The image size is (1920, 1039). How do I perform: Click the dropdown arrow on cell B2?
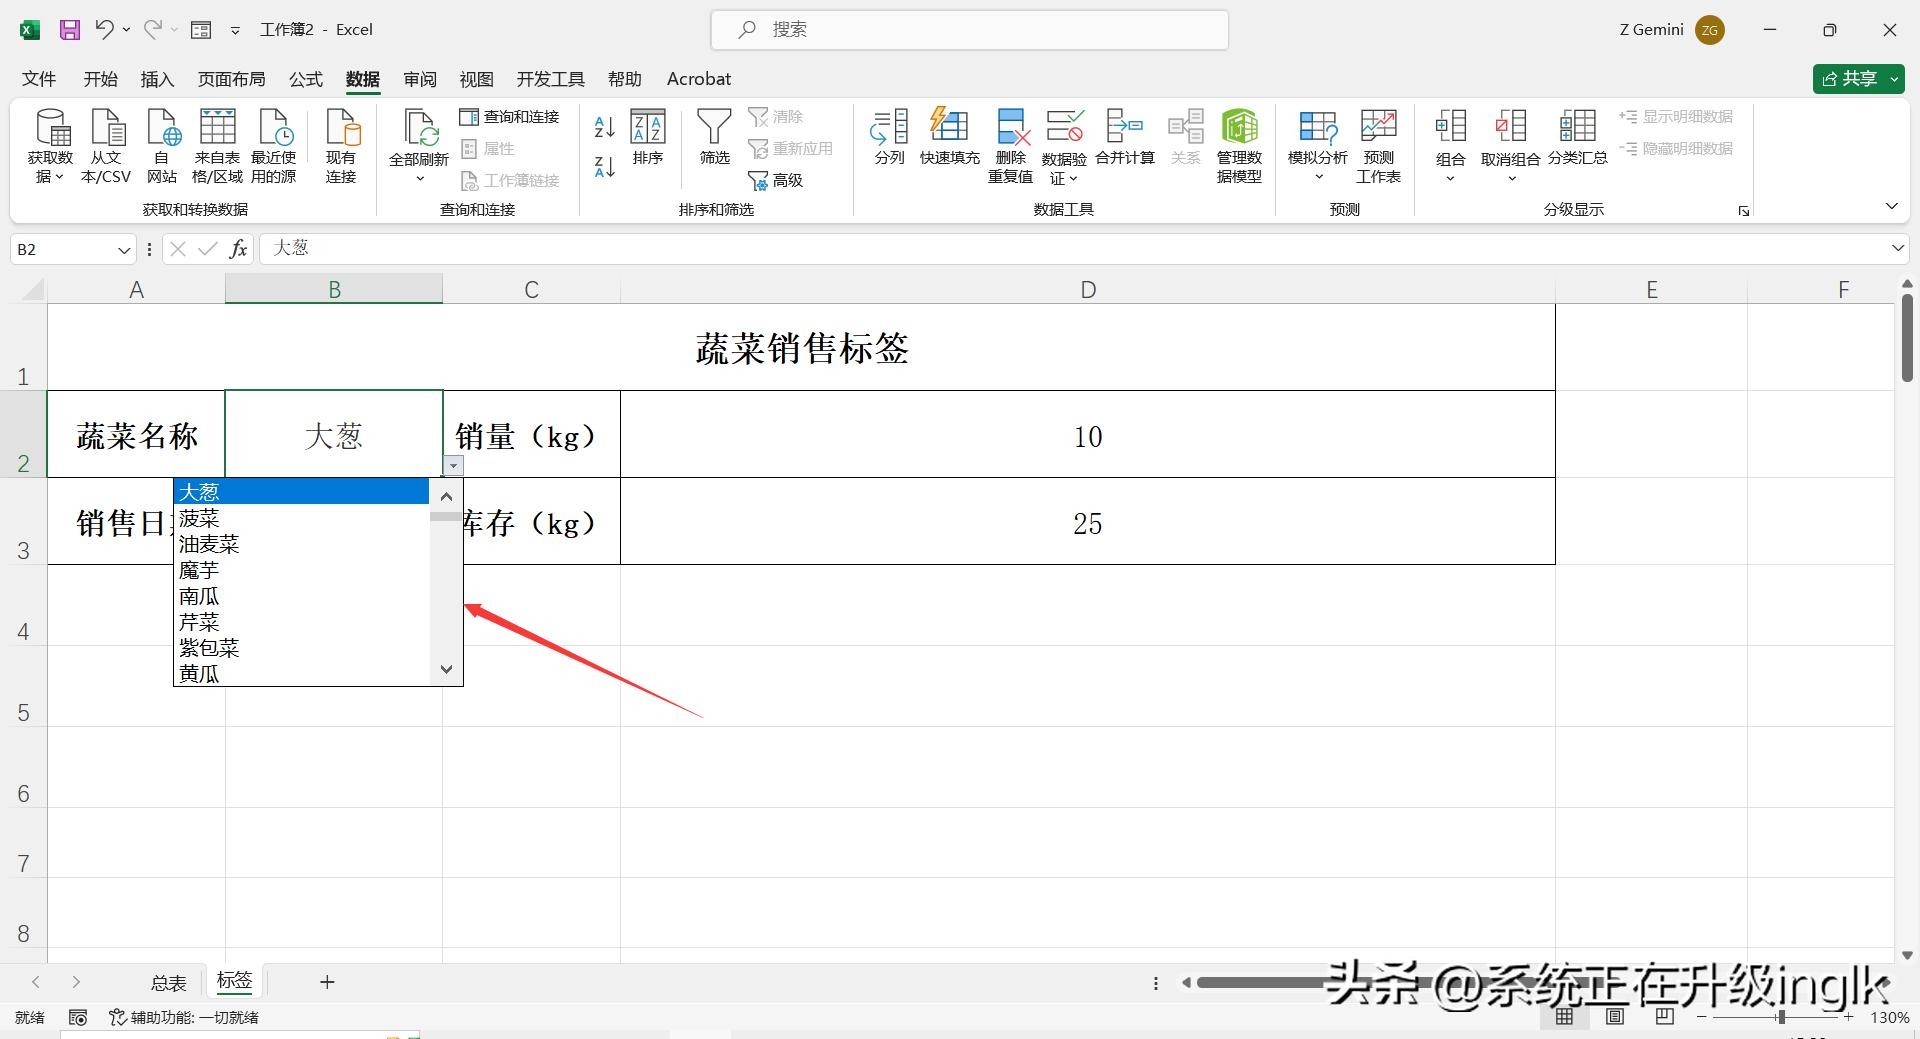tap(453, 466)
